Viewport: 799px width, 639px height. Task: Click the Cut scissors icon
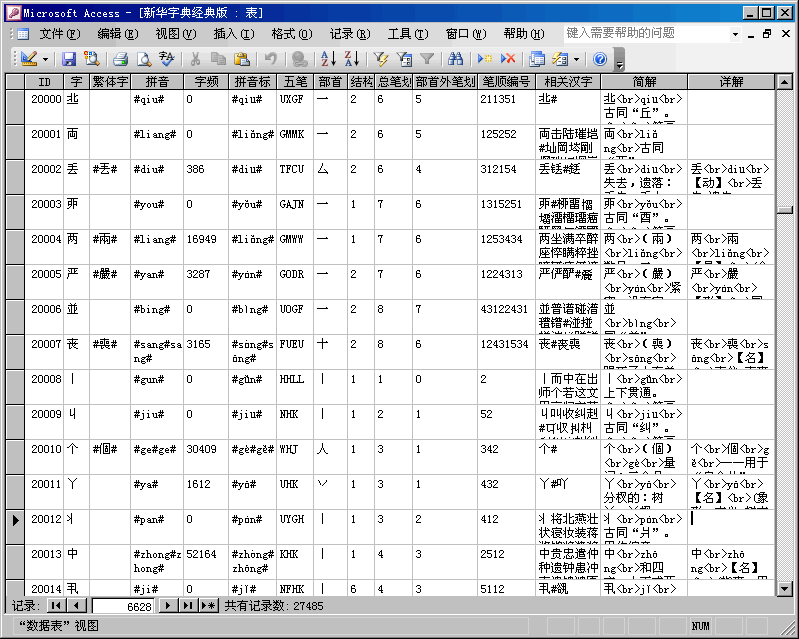(195, 59)
